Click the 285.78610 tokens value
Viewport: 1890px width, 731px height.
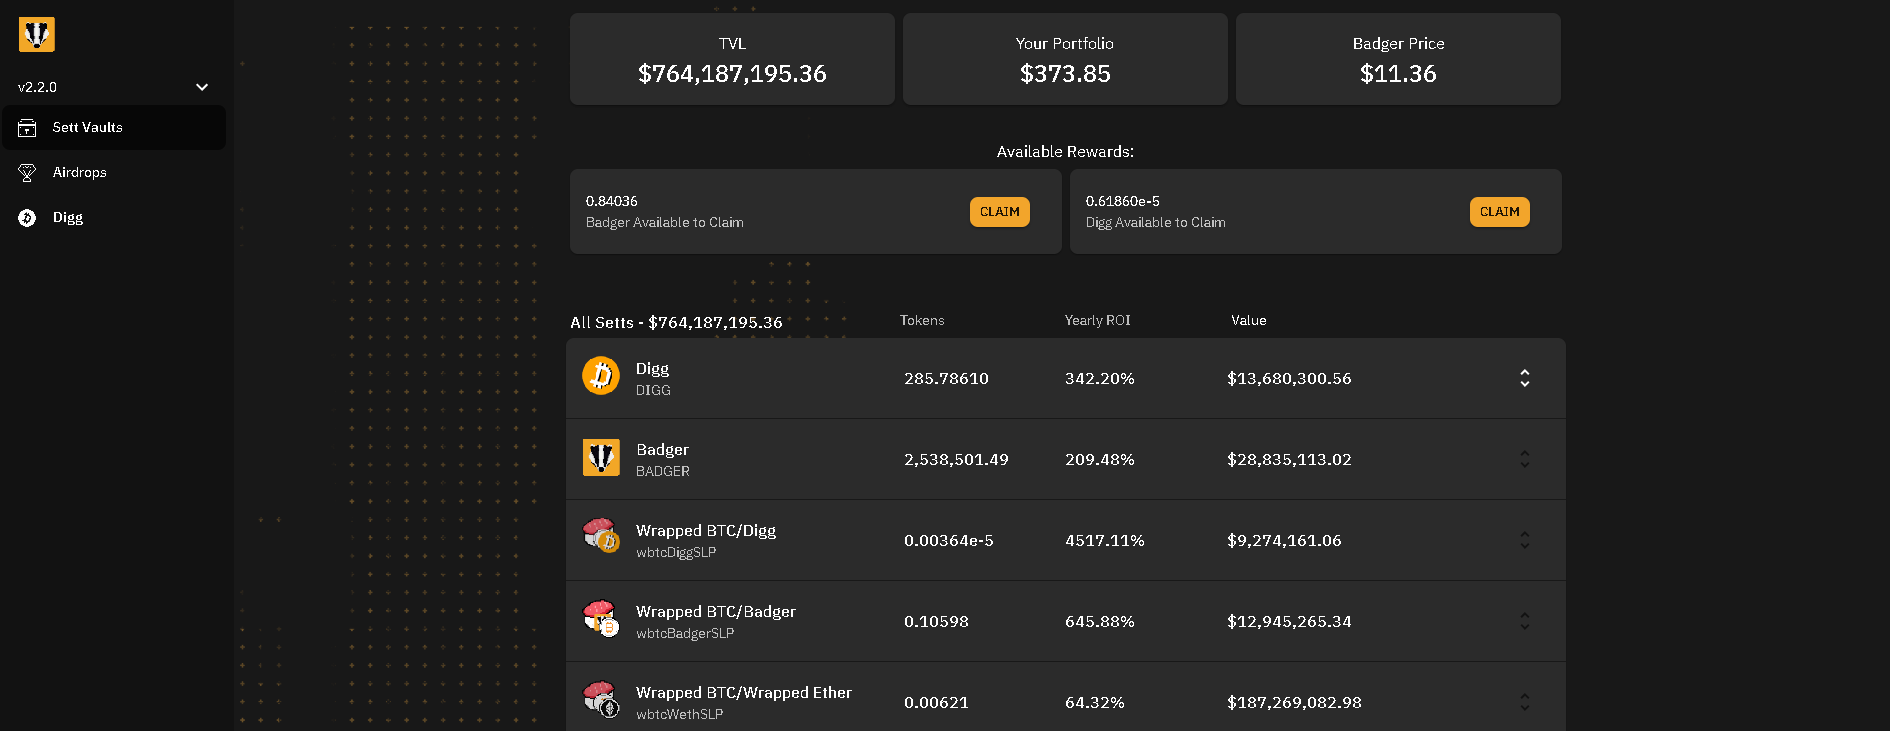click(x=946, y=378)
